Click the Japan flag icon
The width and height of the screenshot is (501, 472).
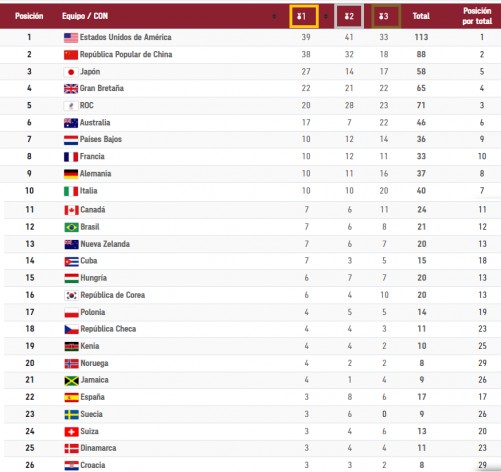pos(71,72)
